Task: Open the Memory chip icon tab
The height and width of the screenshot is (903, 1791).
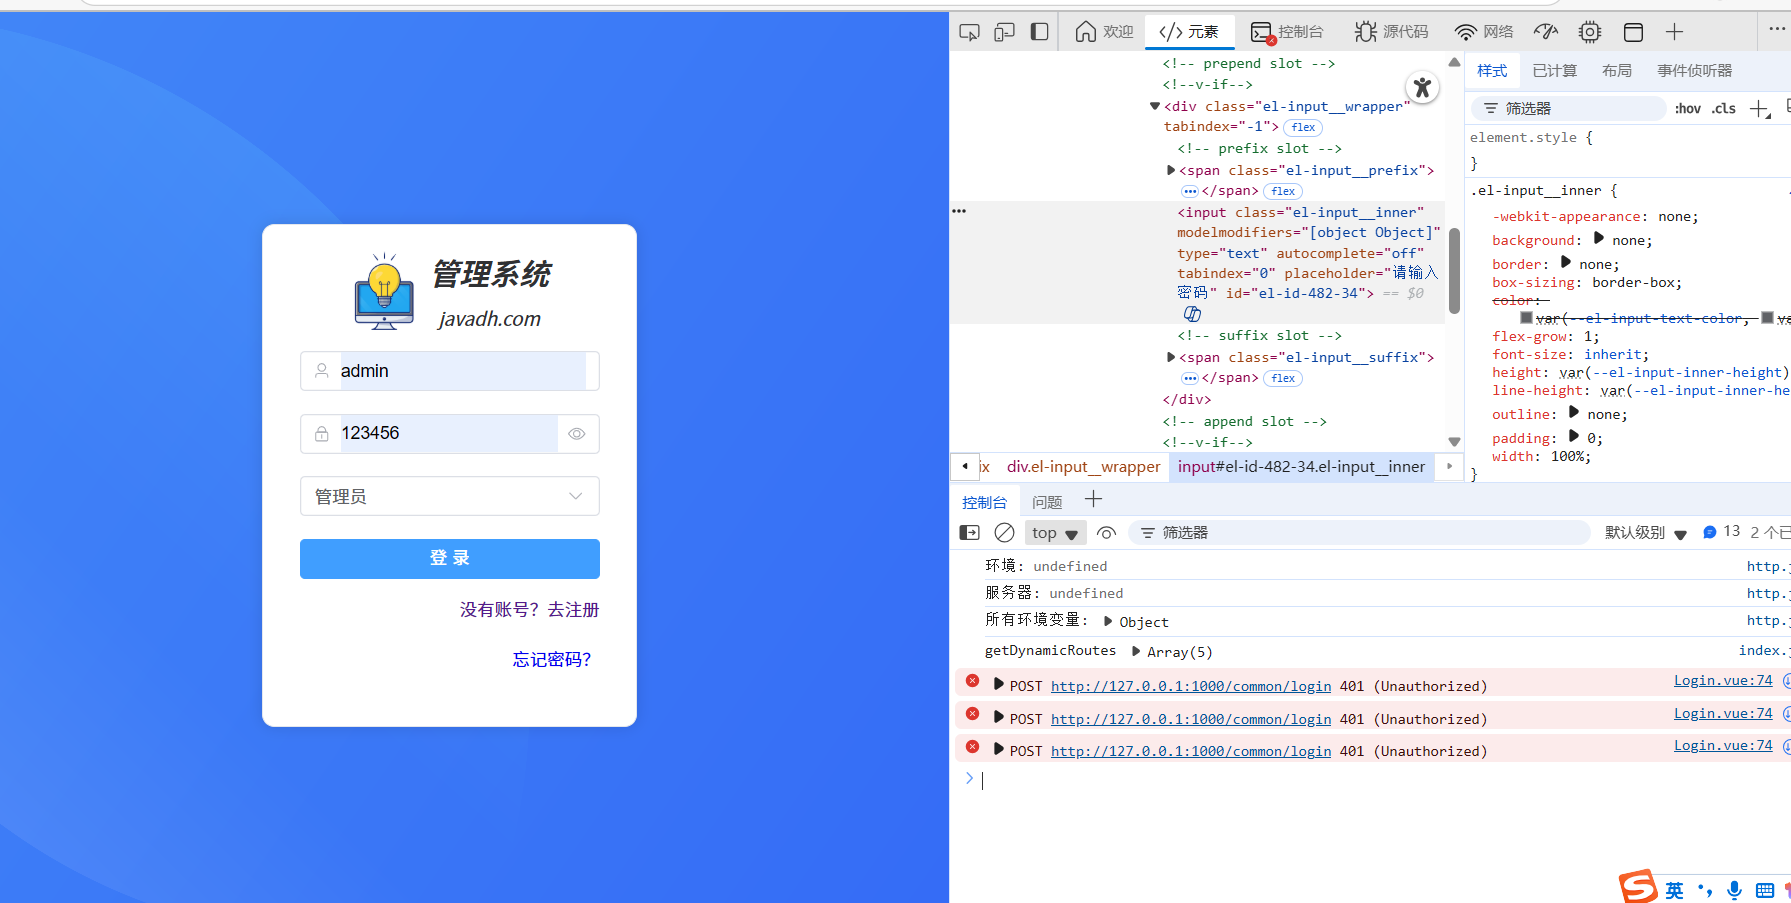Action: coord(1590,32)
